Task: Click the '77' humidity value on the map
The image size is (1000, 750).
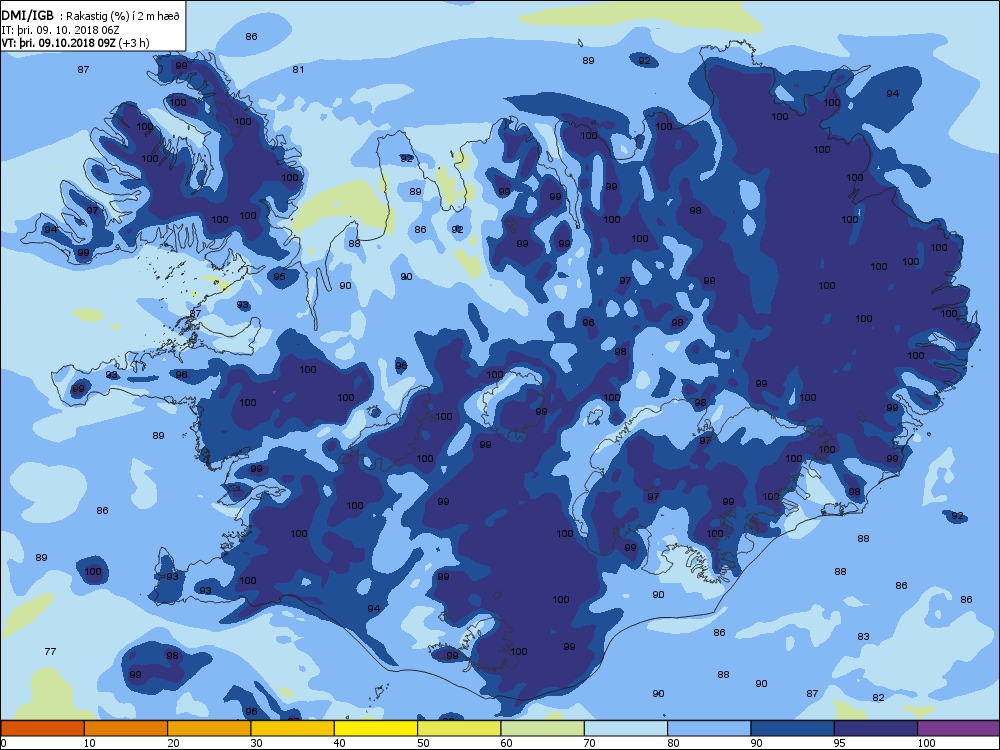Action: point(50,651)
